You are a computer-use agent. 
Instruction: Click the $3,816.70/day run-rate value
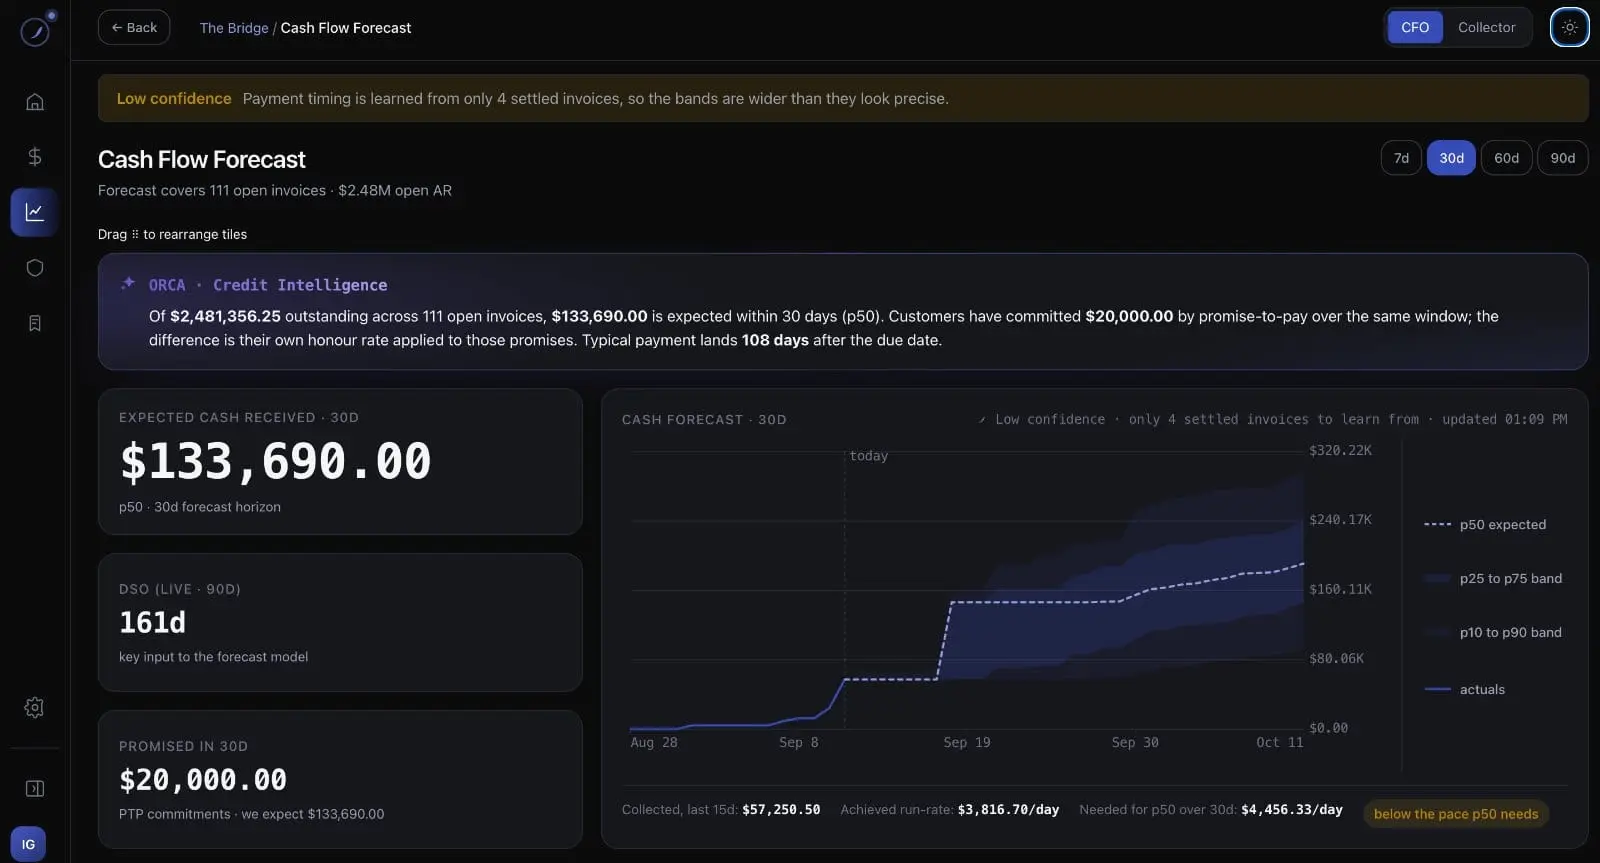pos(1008,809)
